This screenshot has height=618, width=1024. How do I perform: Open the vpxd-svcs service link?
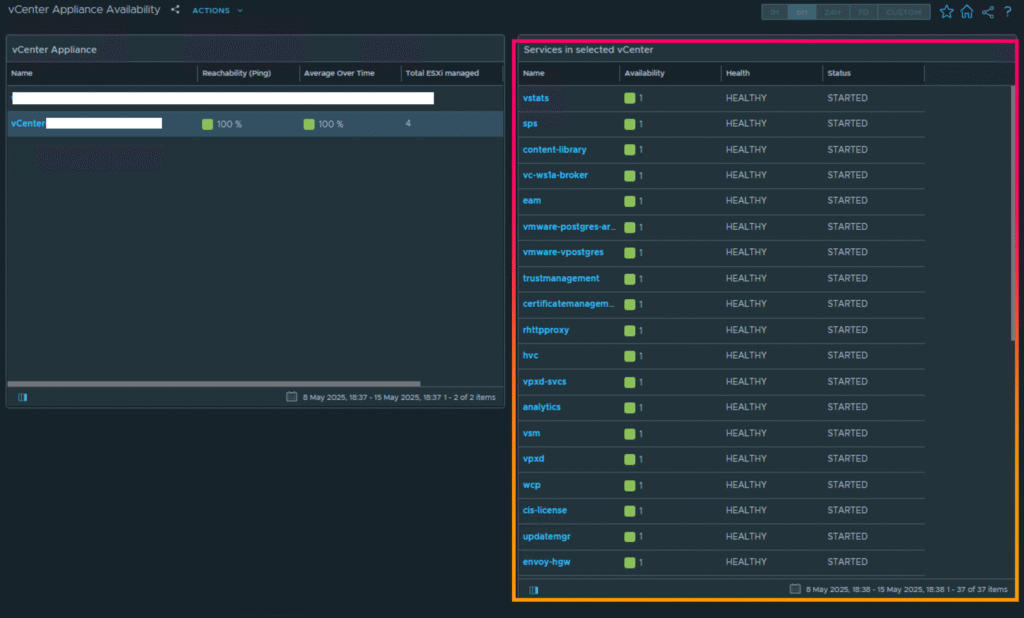[544, 382]
